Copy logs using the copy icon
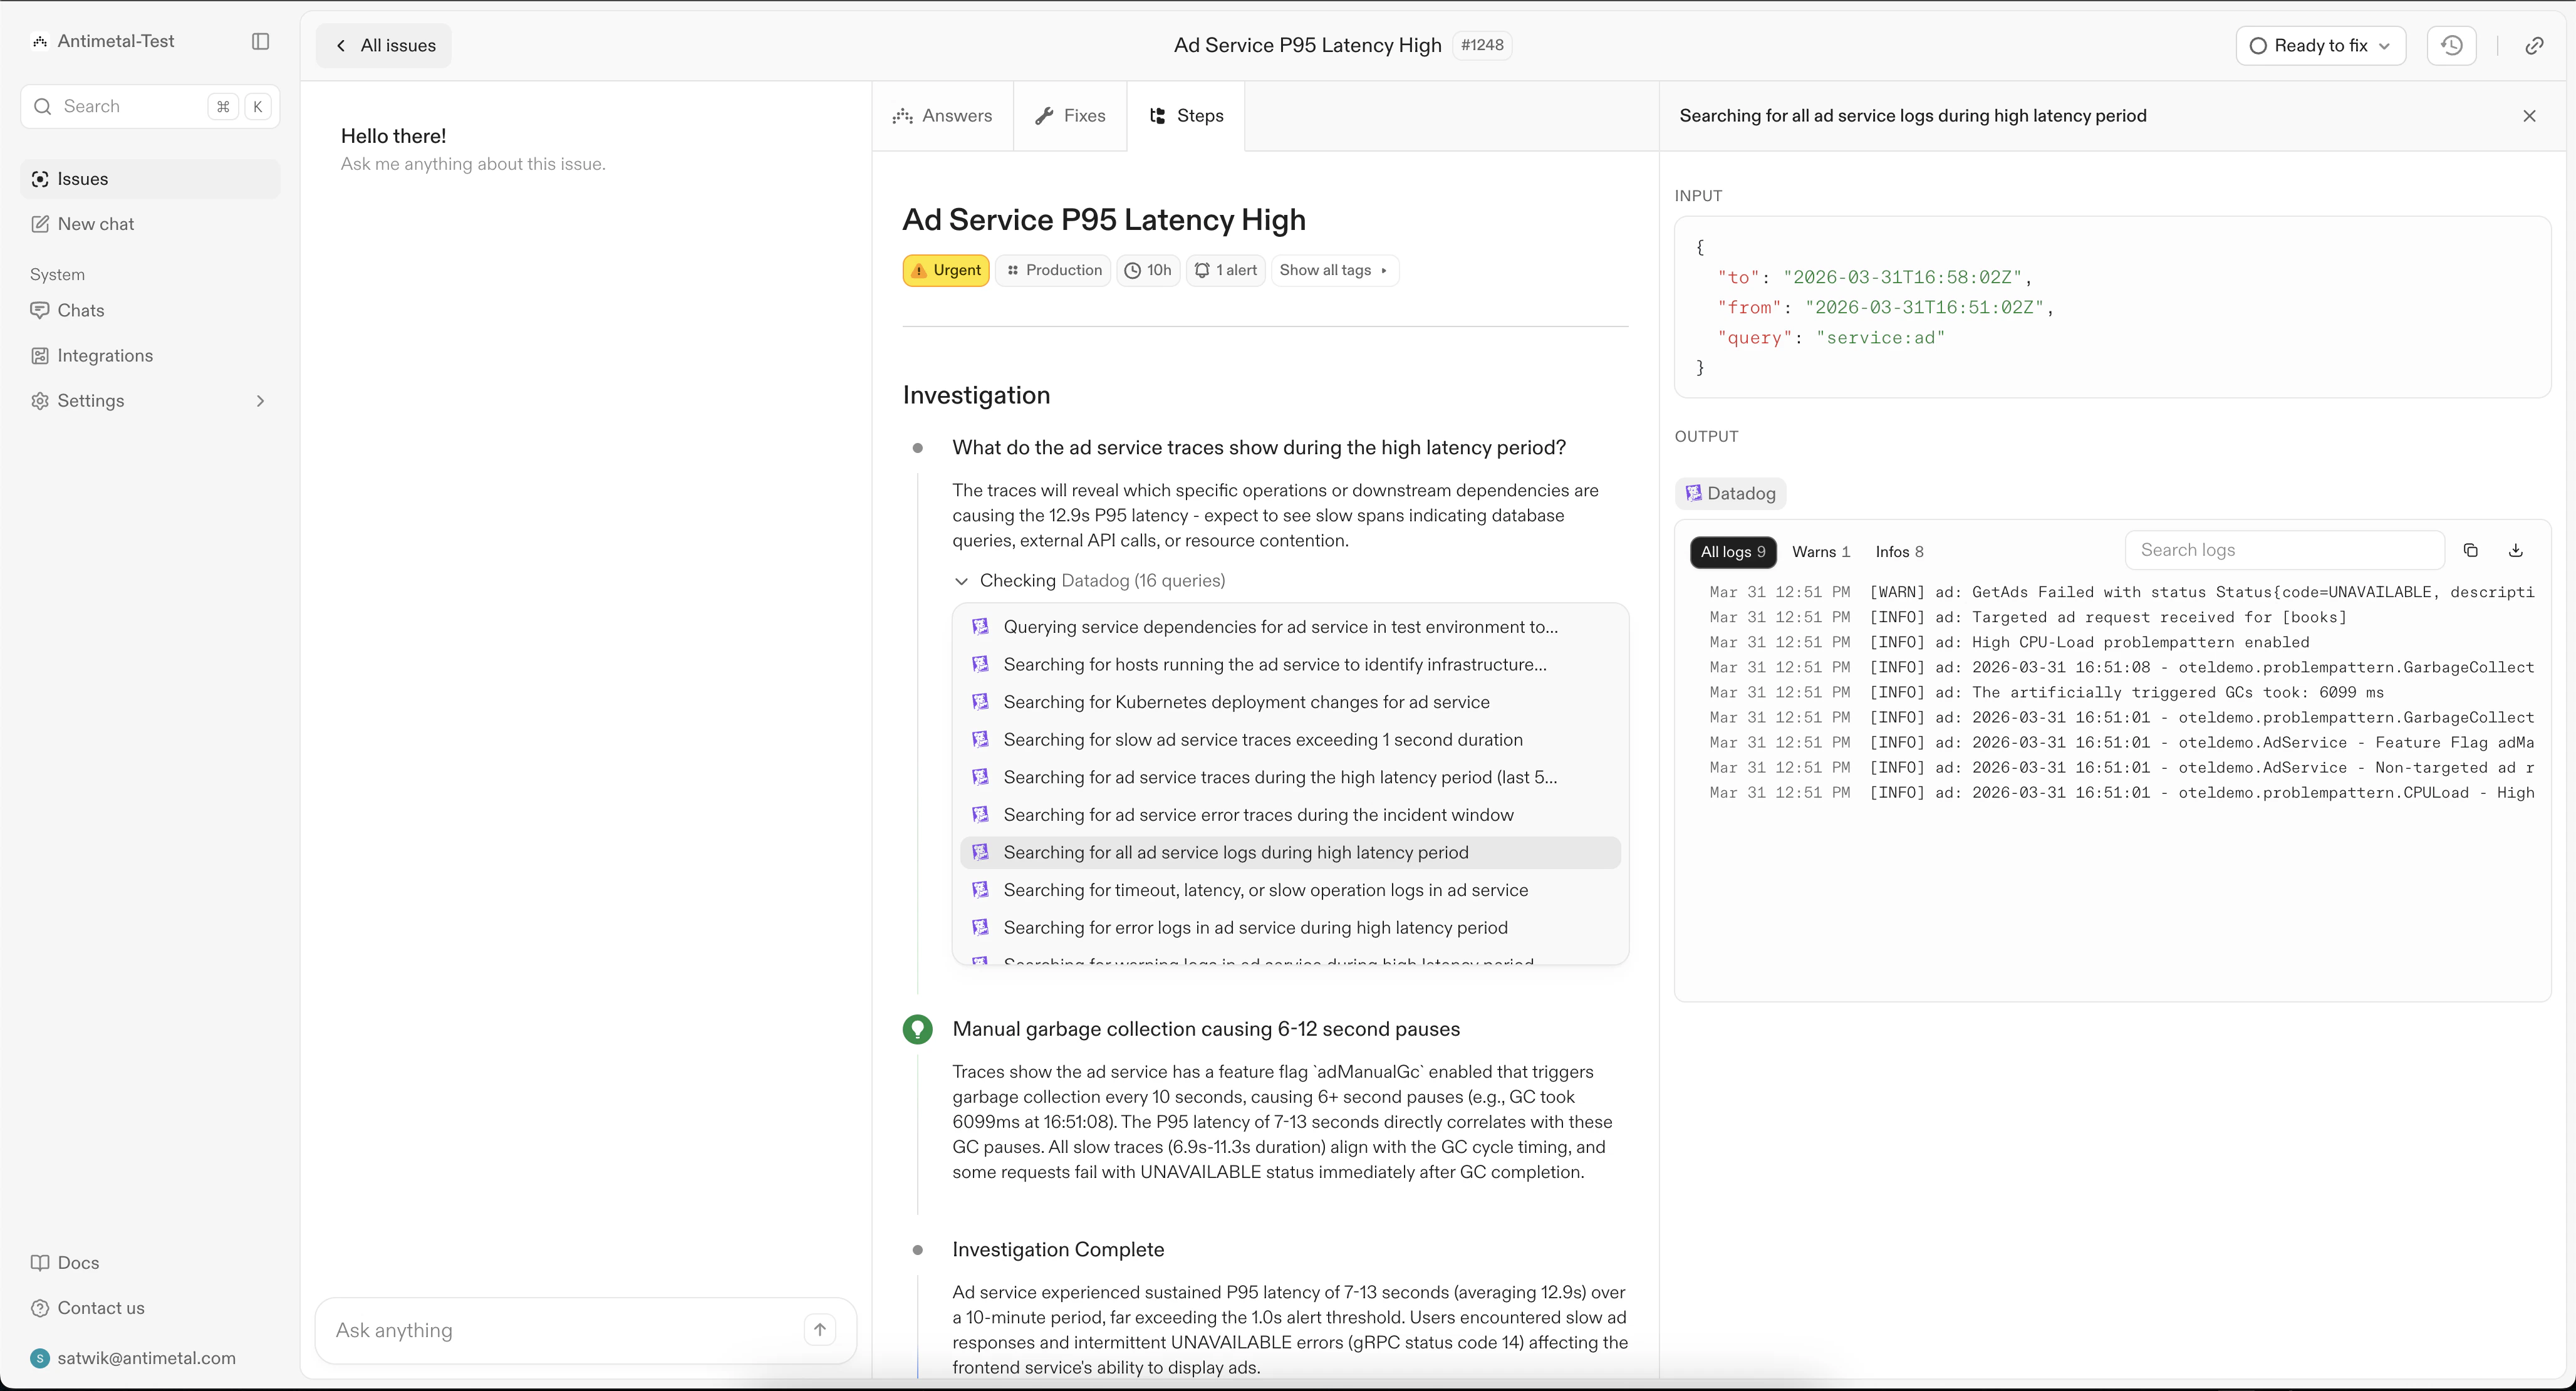 (2470, 550)
